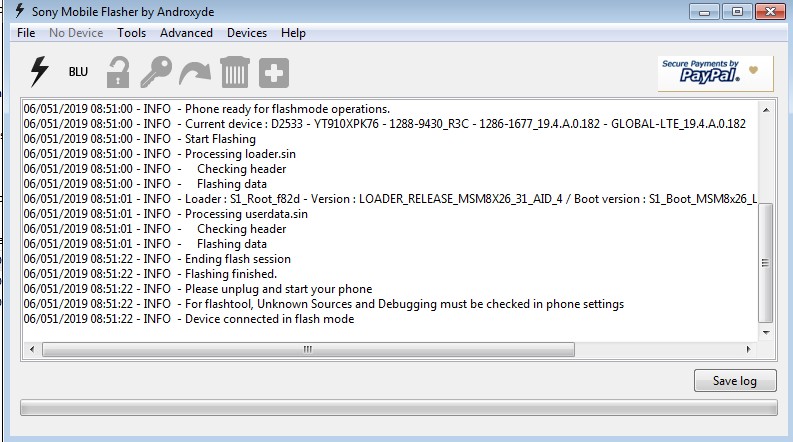Click log line 'Ending flash session'
The height and width of the screenshot is (442, 793).
pos(157,259)
